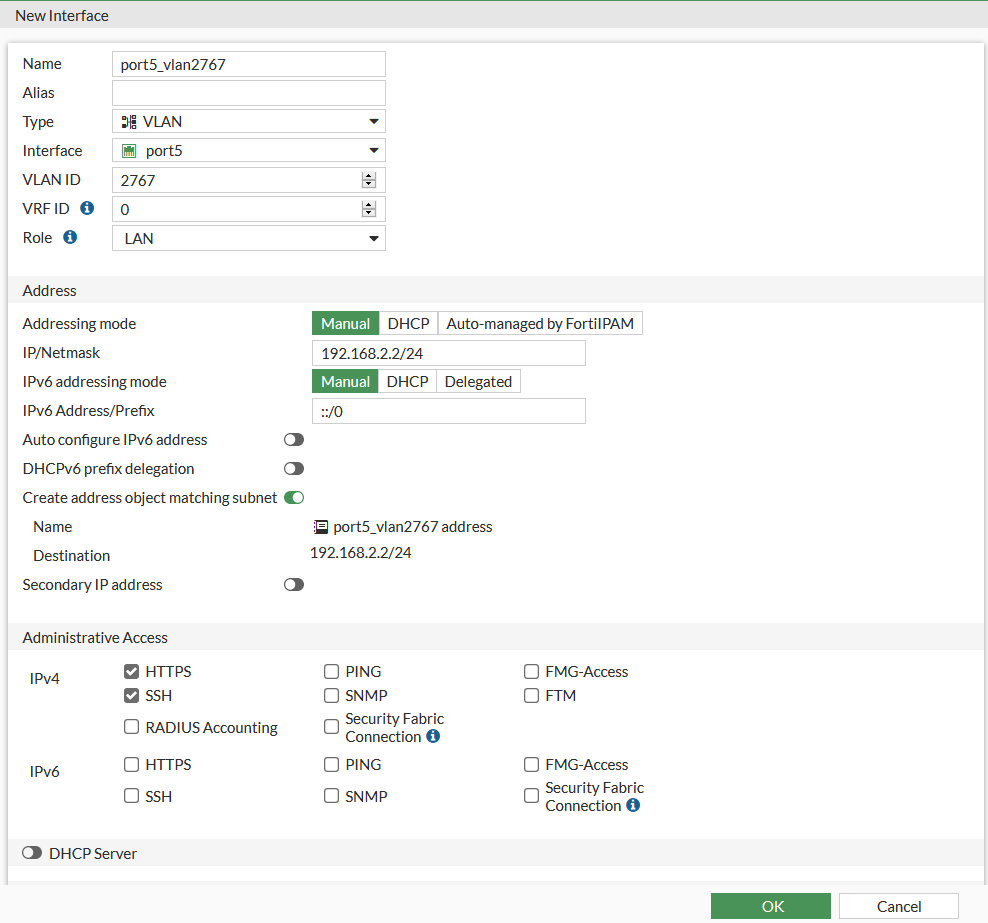Click the IPv4 Security Fabric Connection info icon
This screenshot has width=988, height=923.
[x=432, y=735]
